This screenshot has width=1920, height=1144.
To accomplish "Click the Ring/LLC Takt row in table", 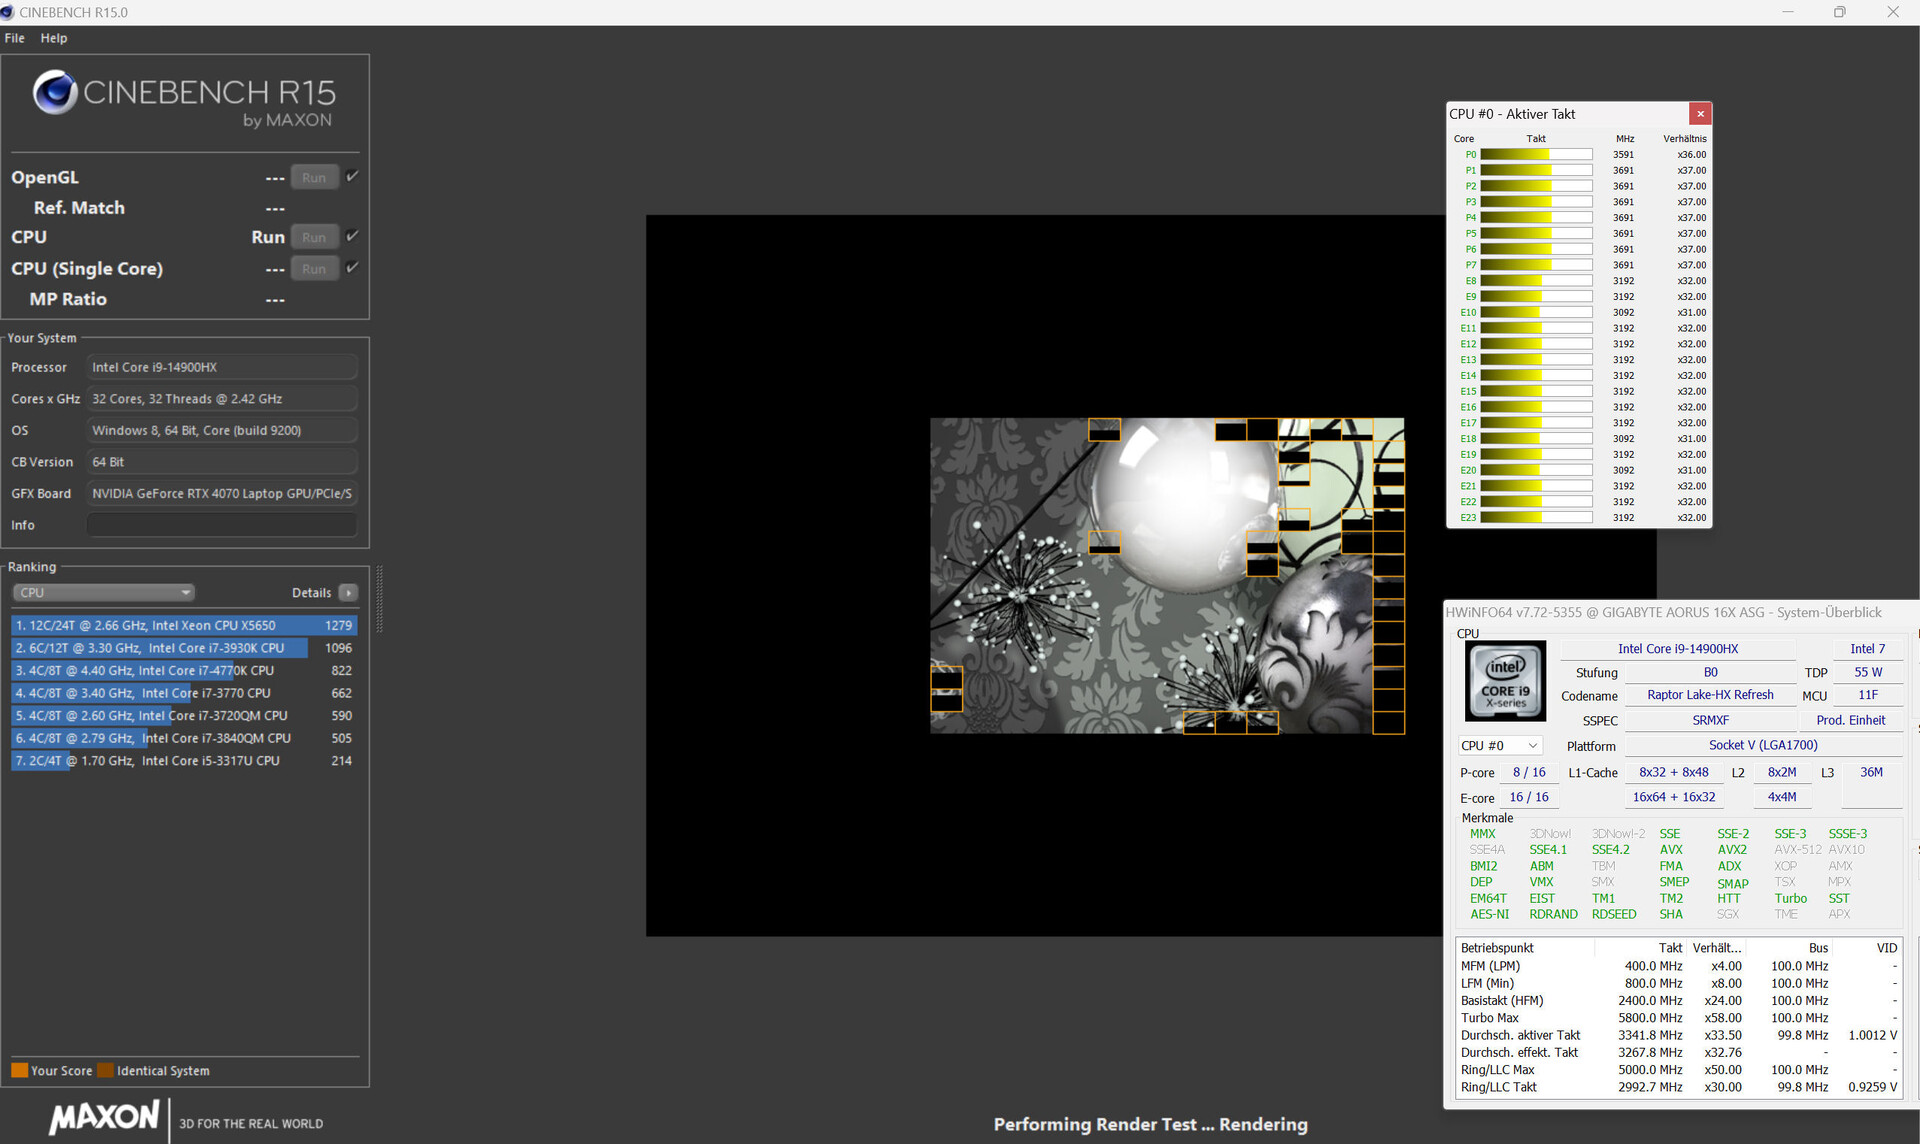I will [1678, 1088].
